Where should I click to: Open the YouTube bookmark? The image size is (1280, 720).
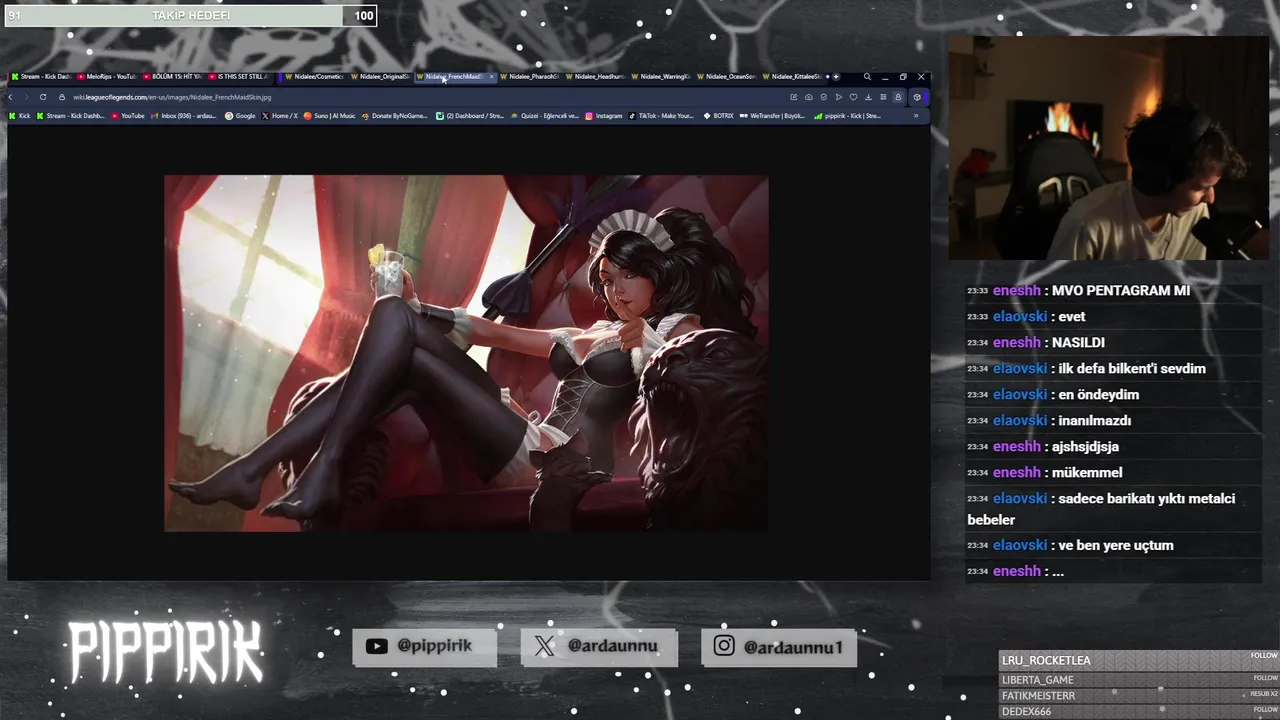(127, 116)
